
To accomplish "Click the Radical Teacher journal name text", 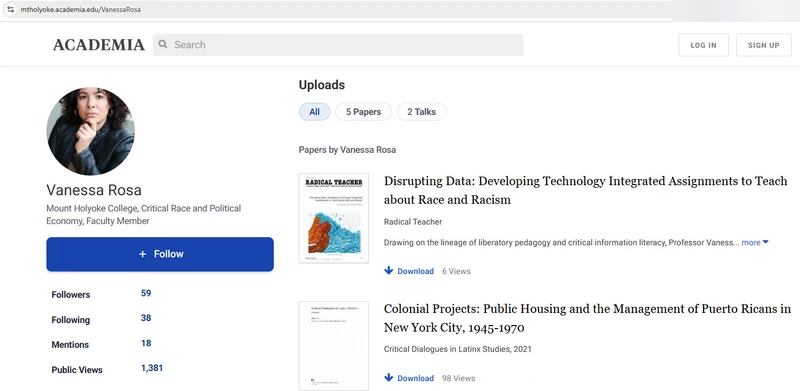I will [x=413, y=222].
